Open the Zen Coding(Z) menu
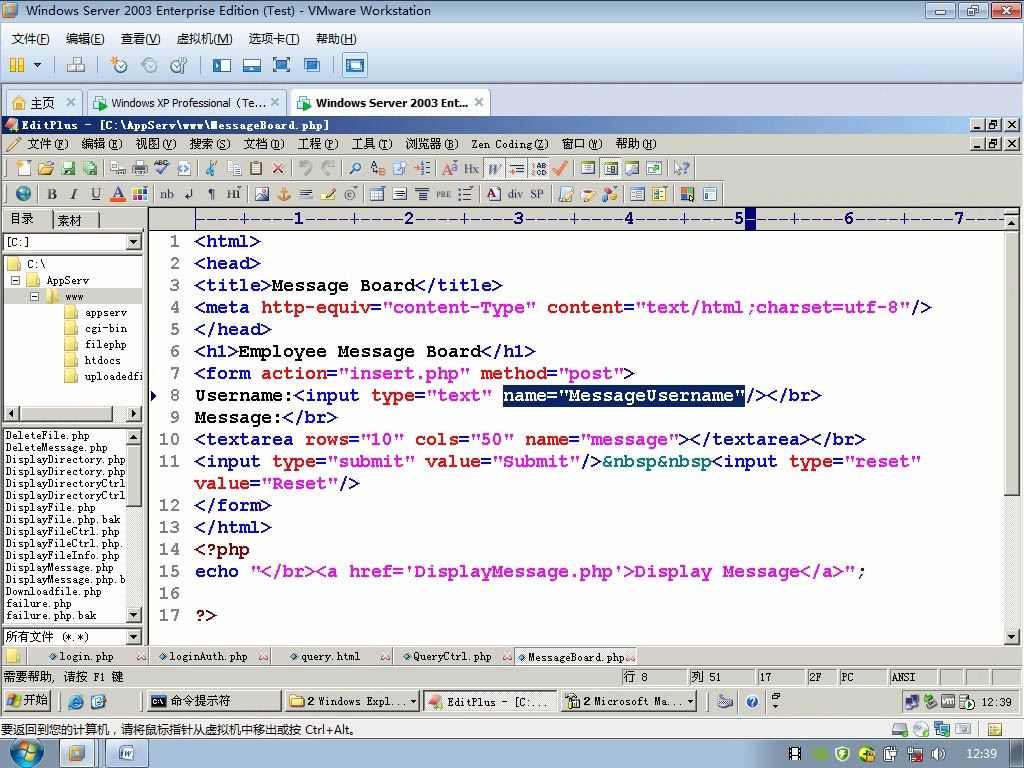 pos(510,144)
